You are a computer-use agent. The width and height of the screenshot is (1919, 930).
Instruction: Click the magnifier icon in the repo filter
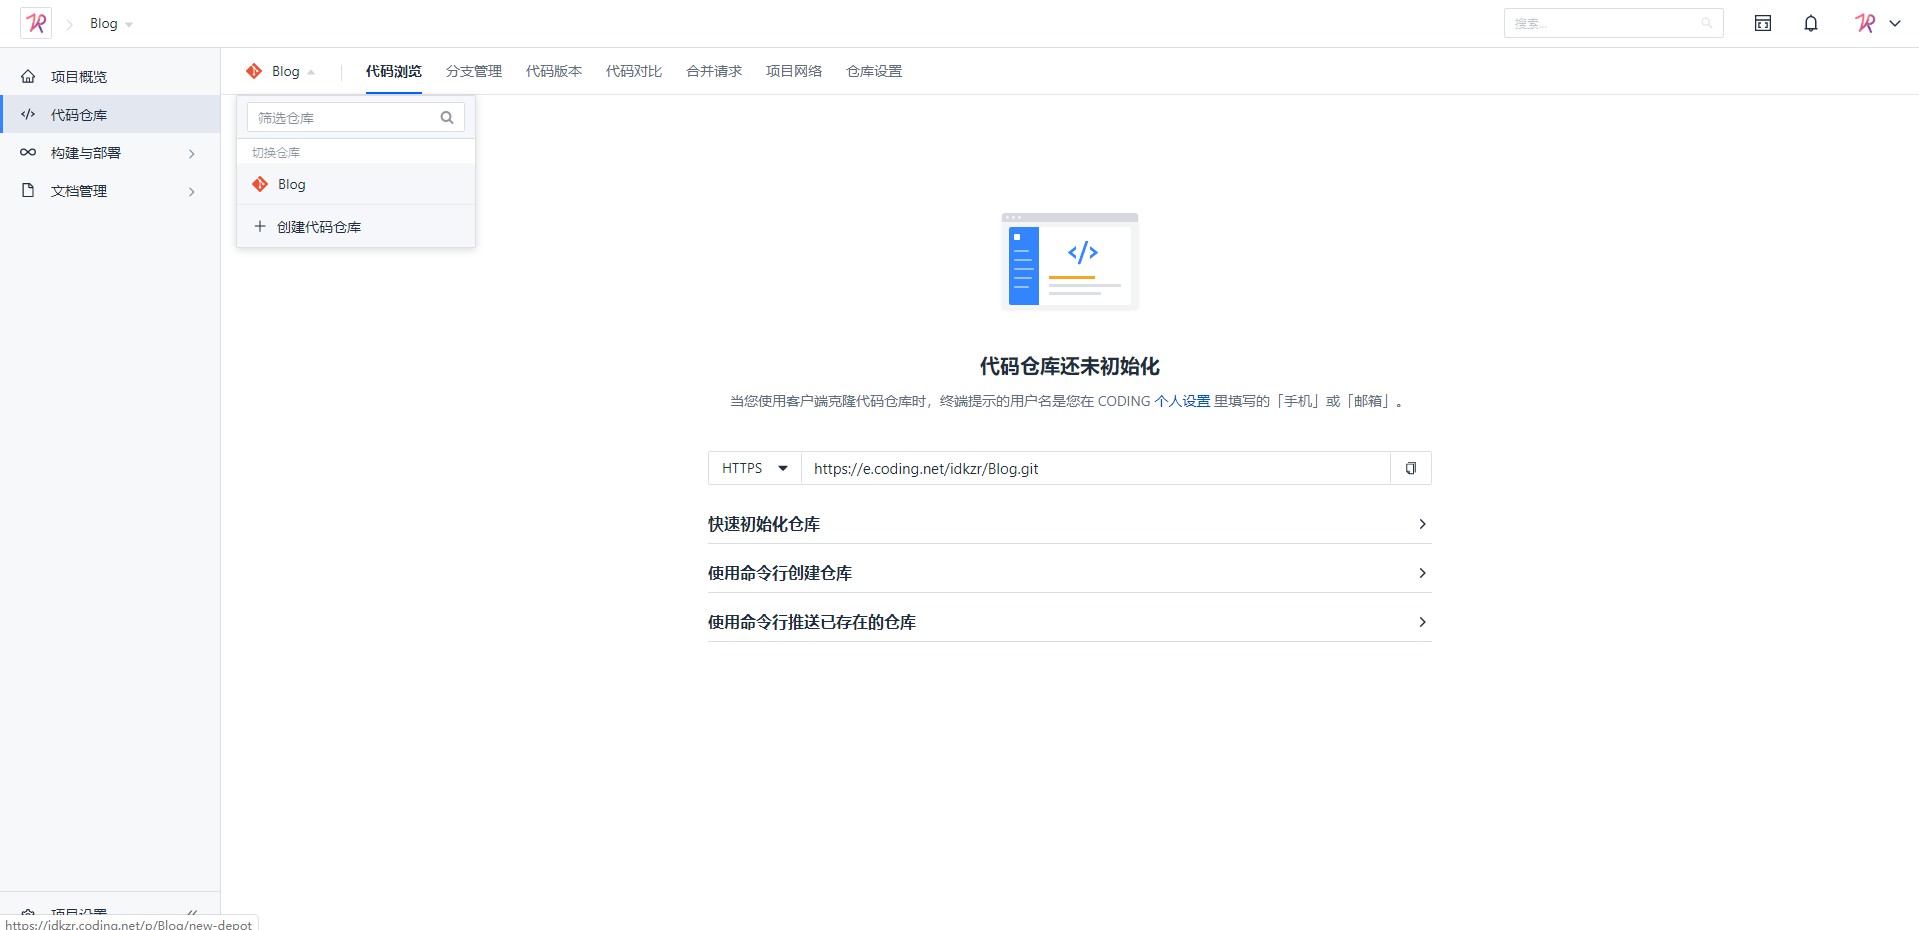pyautogui.click(x=447, y=117)
